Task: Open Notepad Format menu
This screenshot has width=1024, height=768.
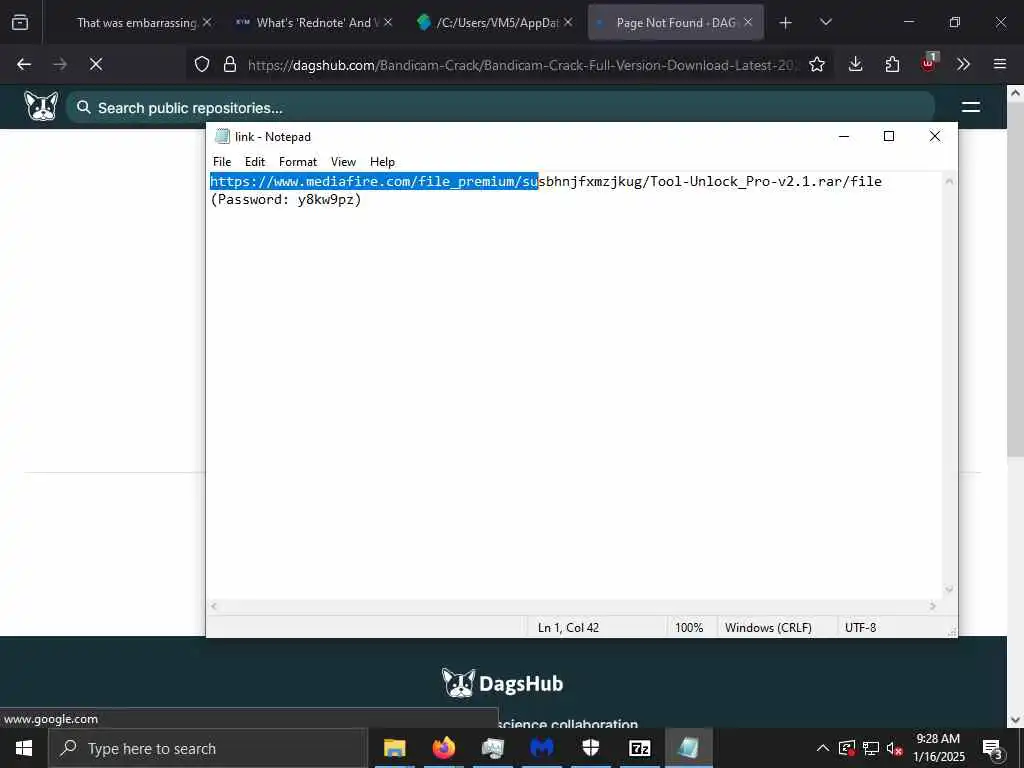Action: pos(298,162)
